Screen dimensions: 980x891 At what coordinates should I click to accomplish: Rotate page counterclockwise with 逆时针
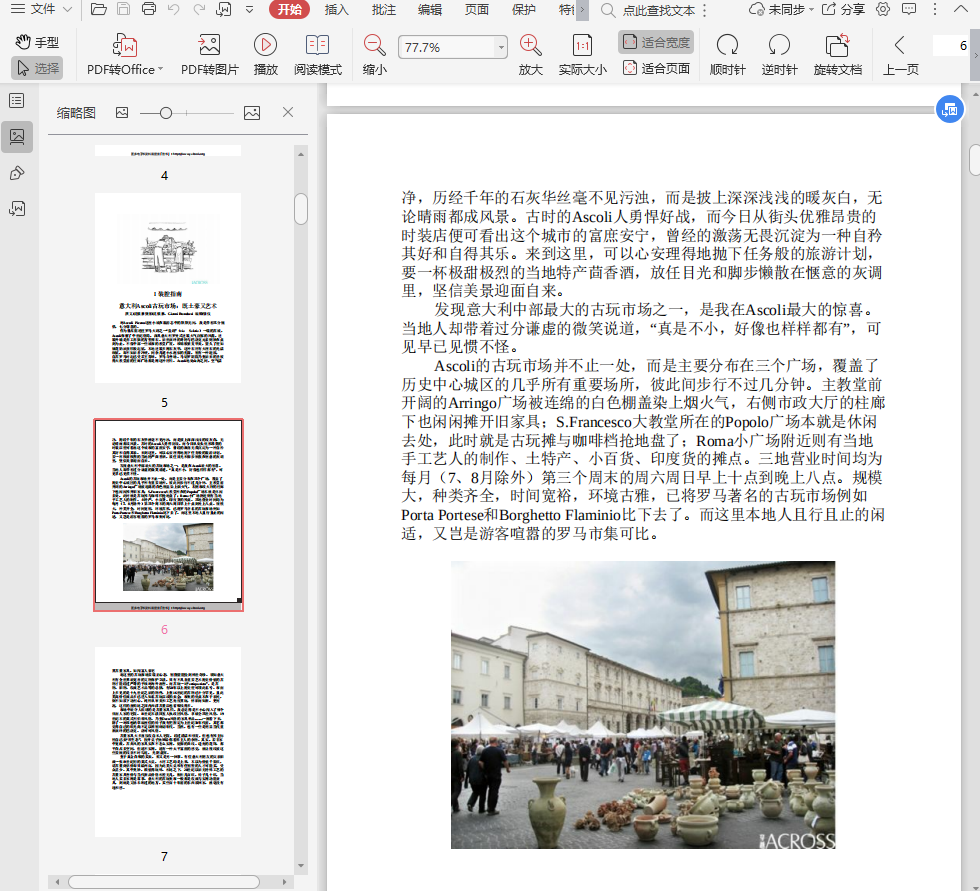[779, 46]
